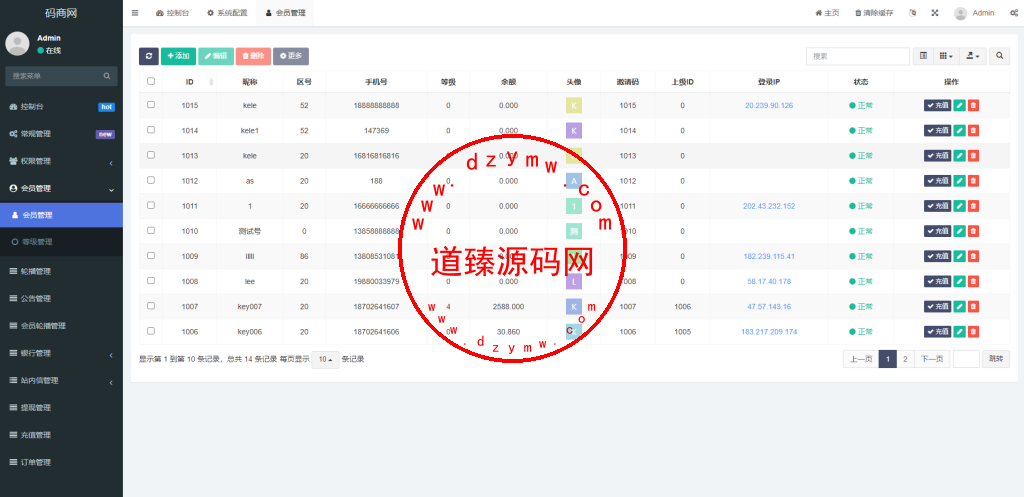
Task: Expand the 权限管理 sidebar menu
Action: 61,161
